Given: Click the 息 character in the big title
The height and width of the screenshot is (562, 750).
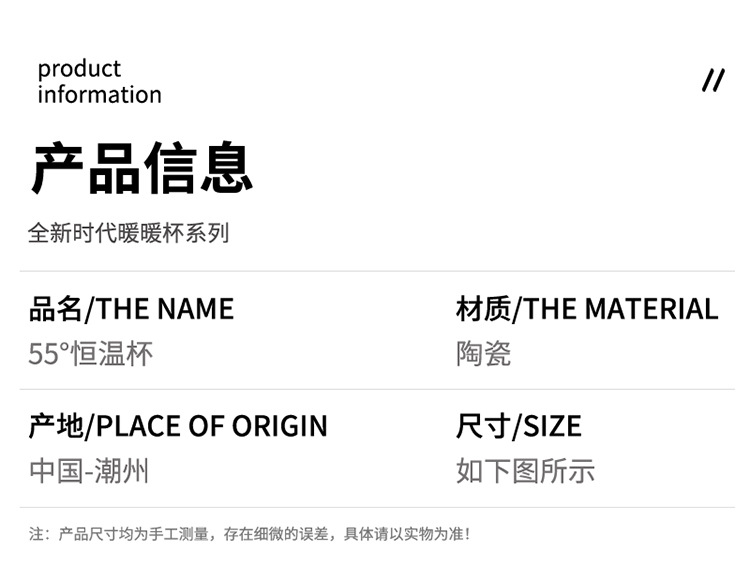Looking at the screenshot, I should click(x=227, y=168).
